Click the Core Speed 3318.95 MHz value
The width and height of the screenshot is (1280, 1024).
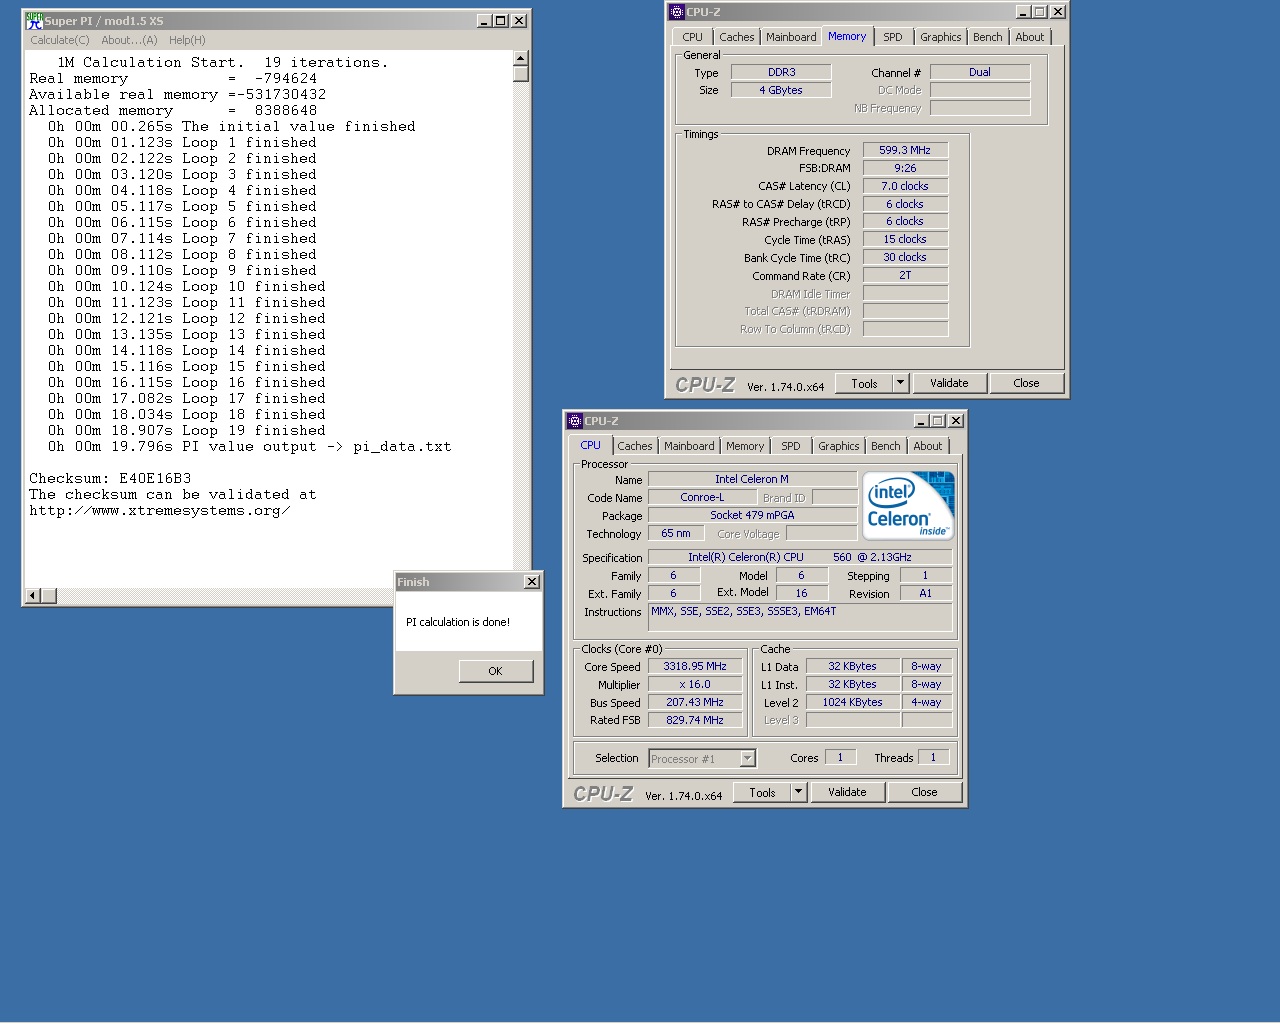[695, 666]
